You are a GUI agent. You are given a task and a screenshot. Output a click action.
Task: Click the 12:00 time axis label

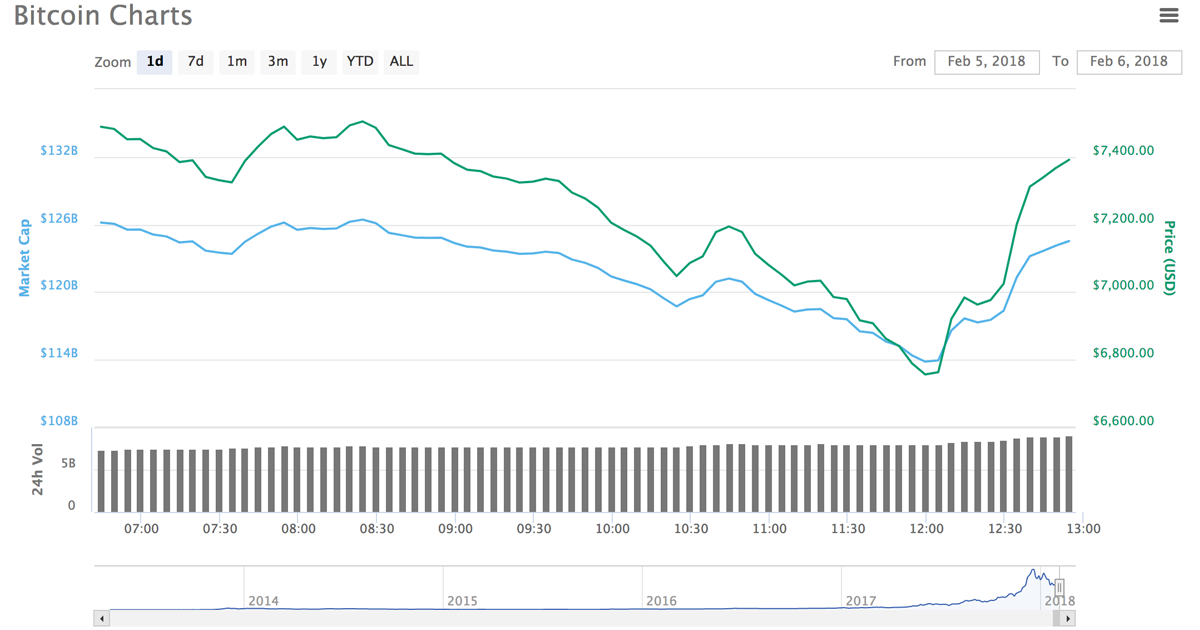926,529
